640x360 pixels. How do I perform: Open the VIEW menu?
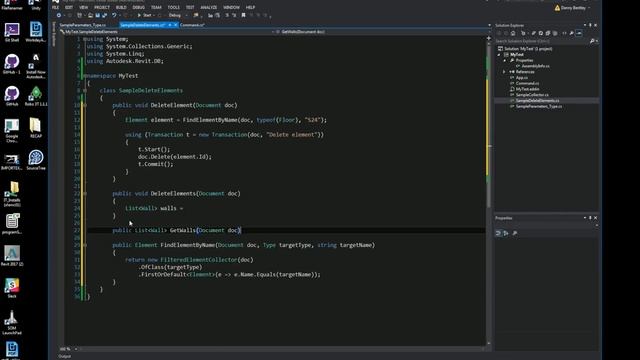click(x=83, y=7)
